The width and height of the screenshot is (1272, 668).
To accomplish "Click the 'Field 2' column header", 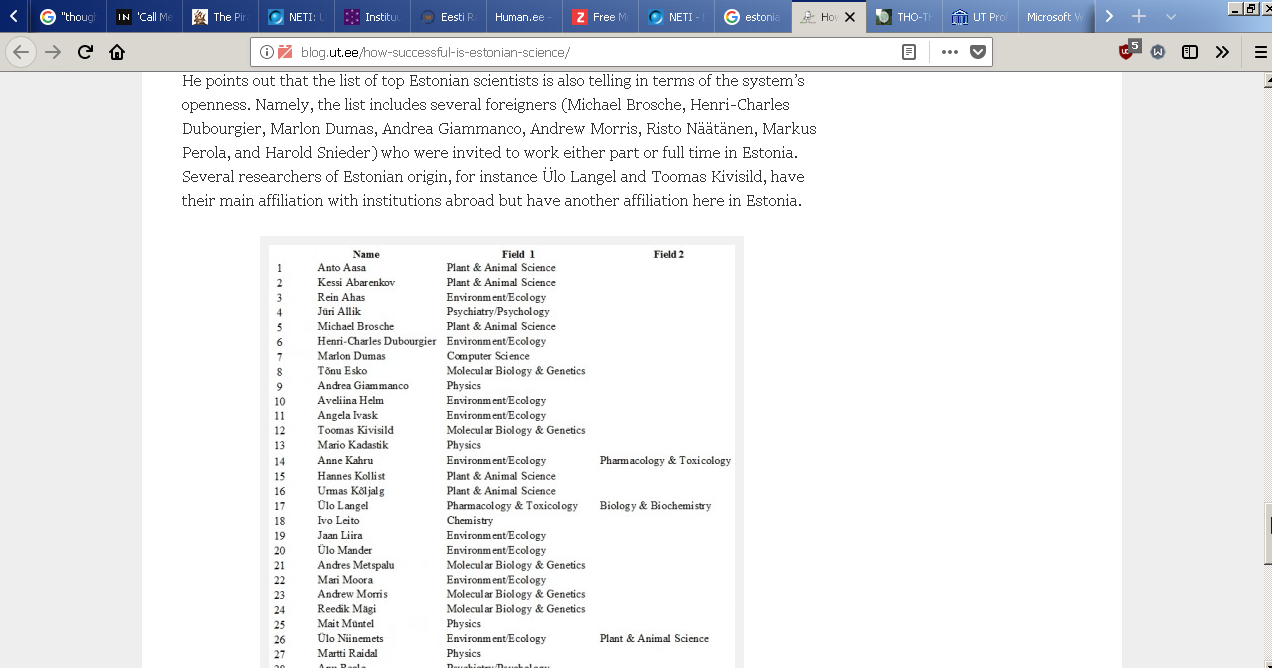I will [x=669, y=255].
